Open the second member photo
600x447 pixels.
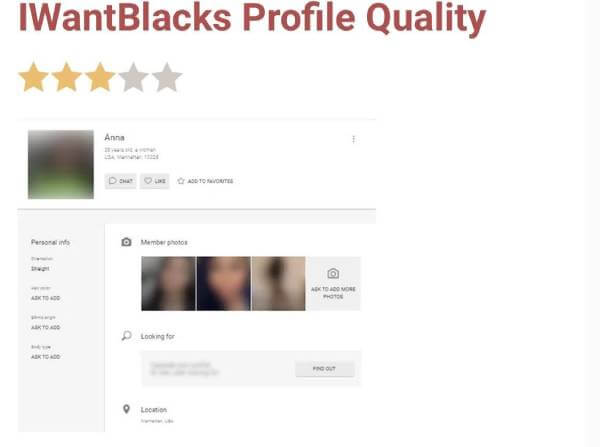[x=223, y=284]
